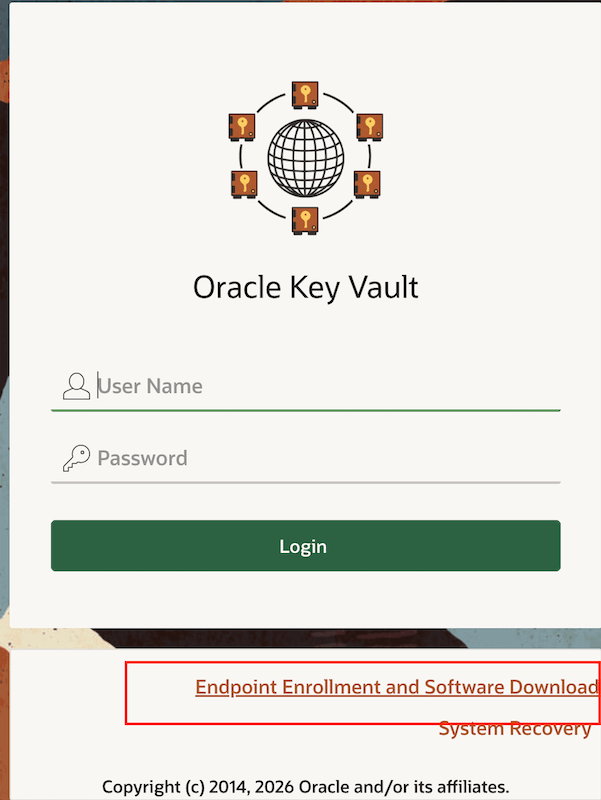Click the green Login button
Viewport: 601px width, 800px height.
pyautogui.click(x=306, y=546)
